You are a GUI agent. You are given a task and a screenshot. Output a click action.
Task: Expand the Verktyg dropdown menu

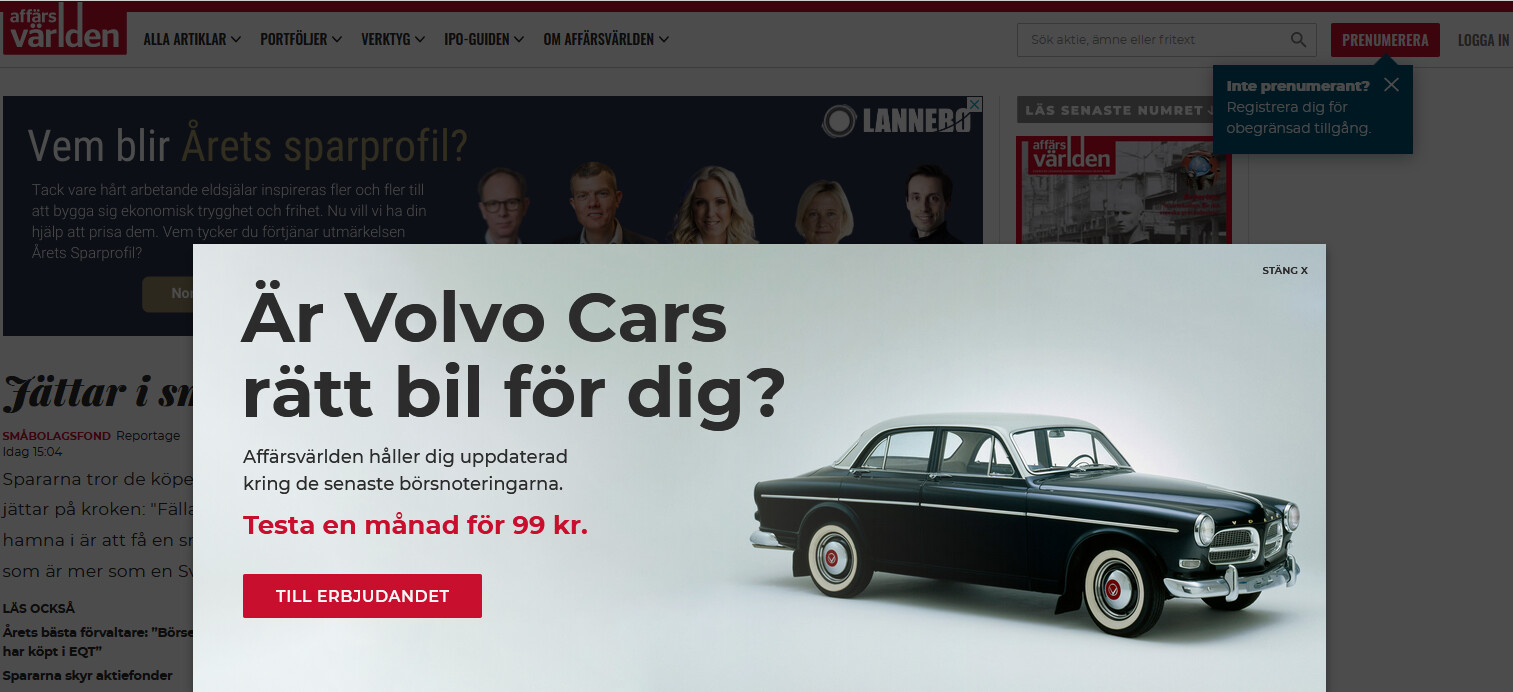393,40
